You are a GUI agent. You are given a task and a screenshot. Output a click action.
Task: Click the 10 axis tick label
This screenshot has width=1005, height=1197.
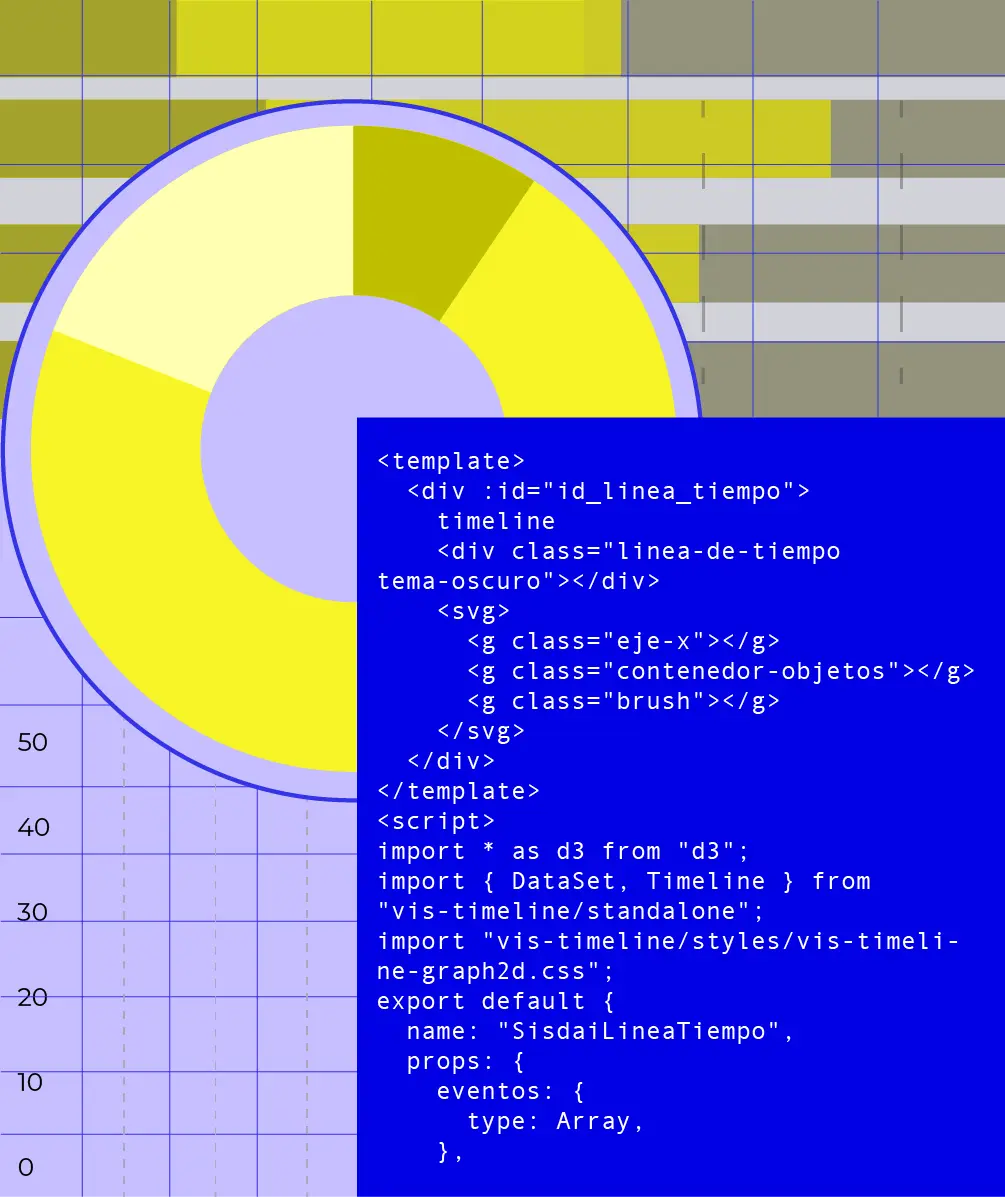(x=31, y=1082)
